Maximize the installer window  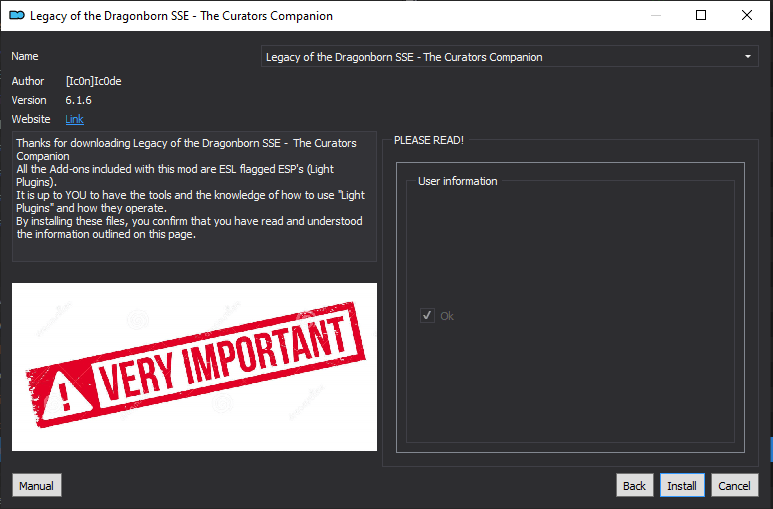tap(701, 15)
